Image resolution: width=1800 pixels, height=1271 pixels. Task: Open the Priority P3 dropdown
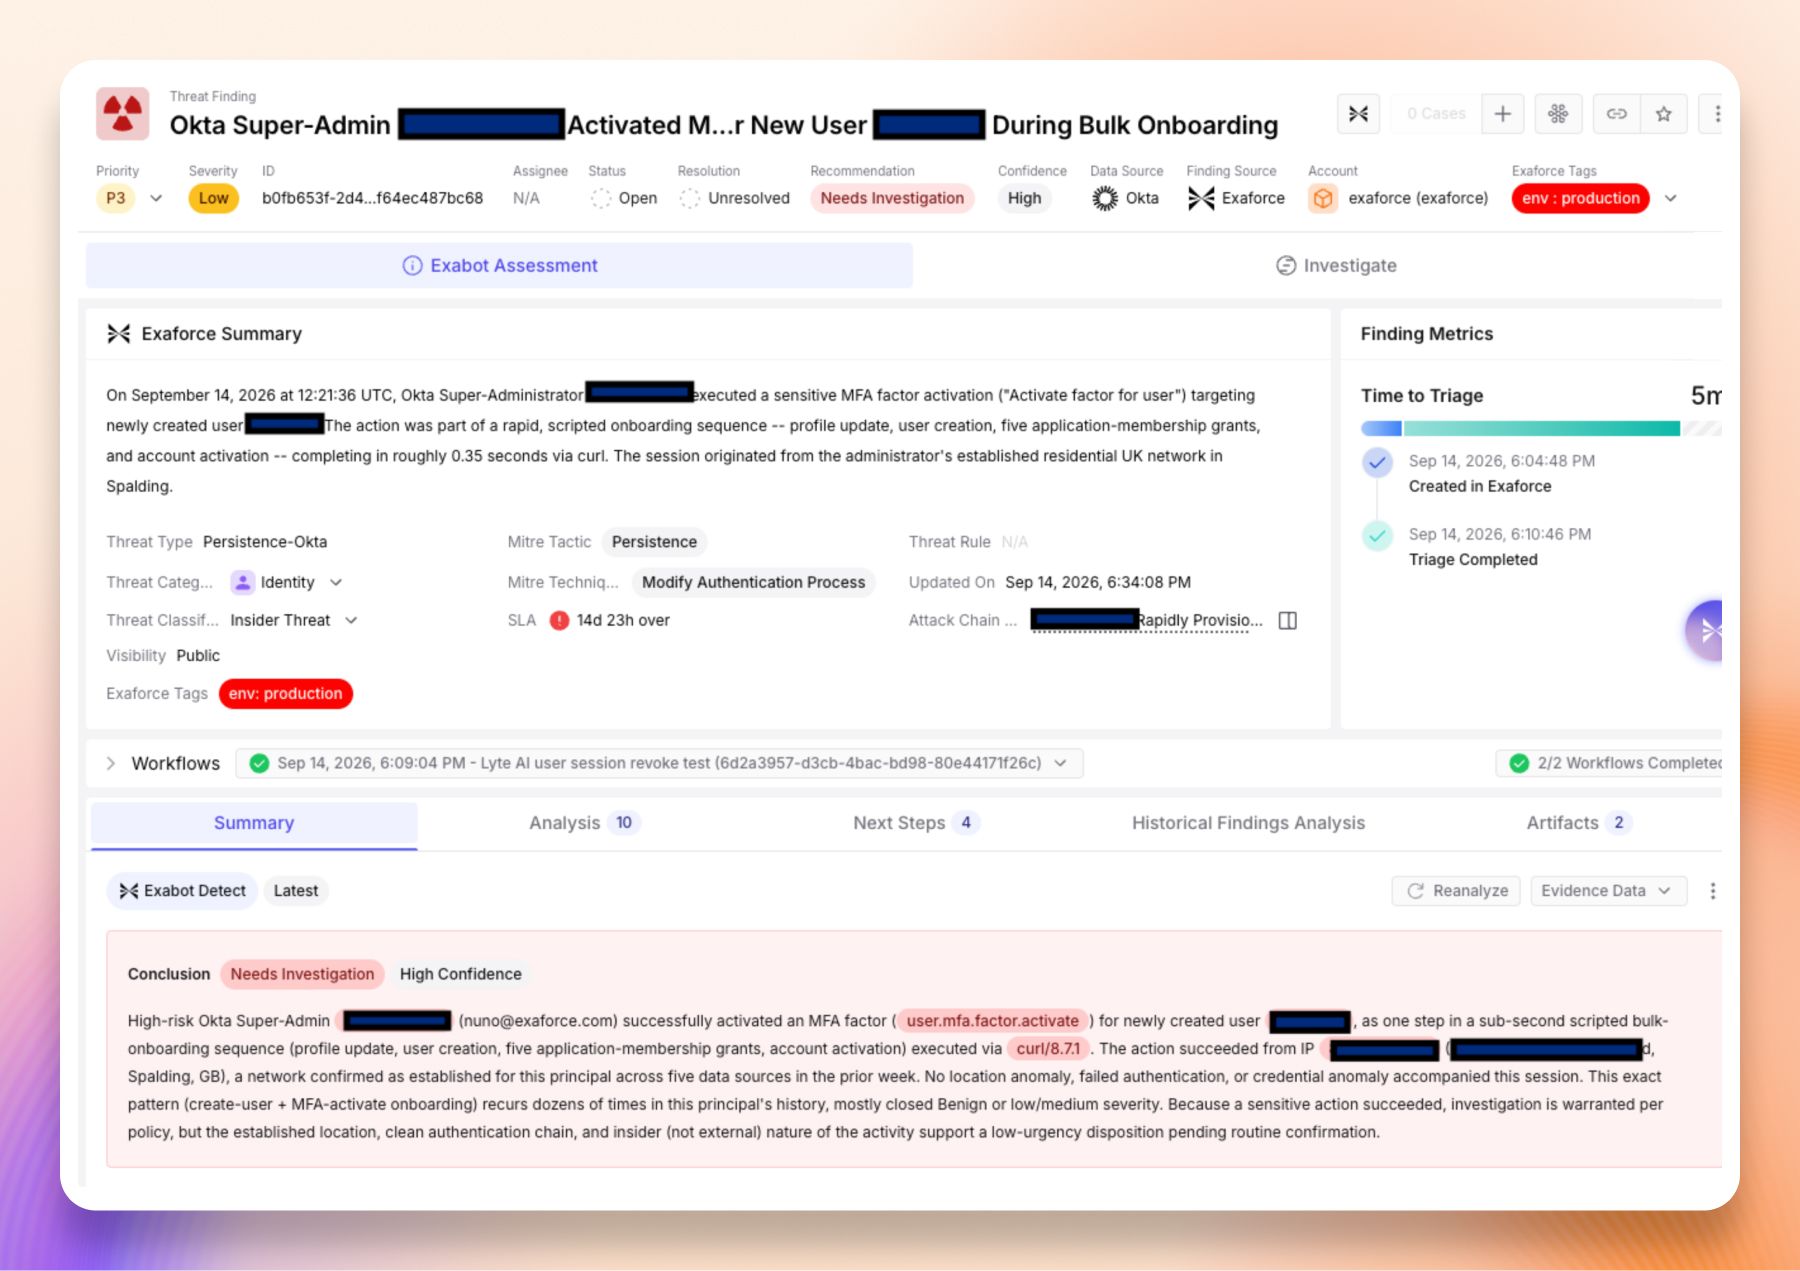tap(130, 198)
